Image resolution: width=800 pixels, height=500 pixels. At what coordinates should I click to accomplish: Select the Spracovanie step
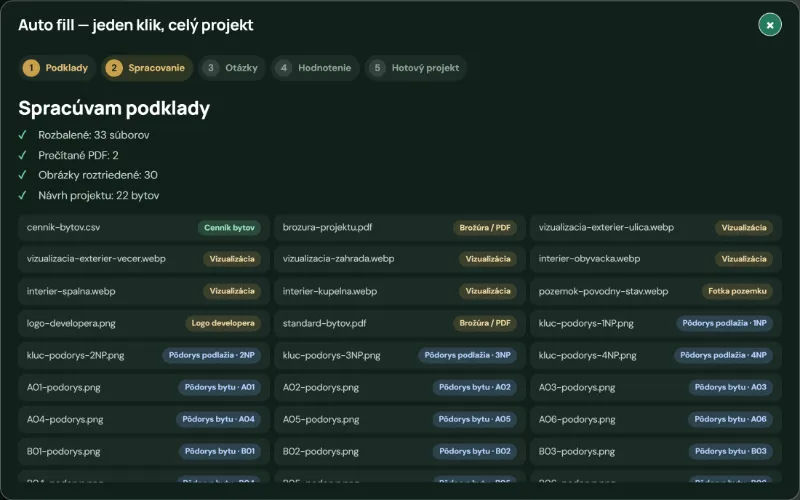[147, 68]
